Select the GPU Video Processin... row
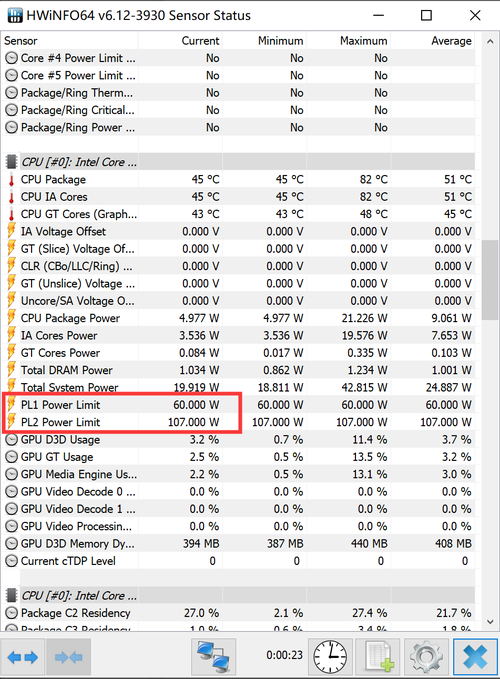Viewport: 500px width, 679px height. [238, 526]
